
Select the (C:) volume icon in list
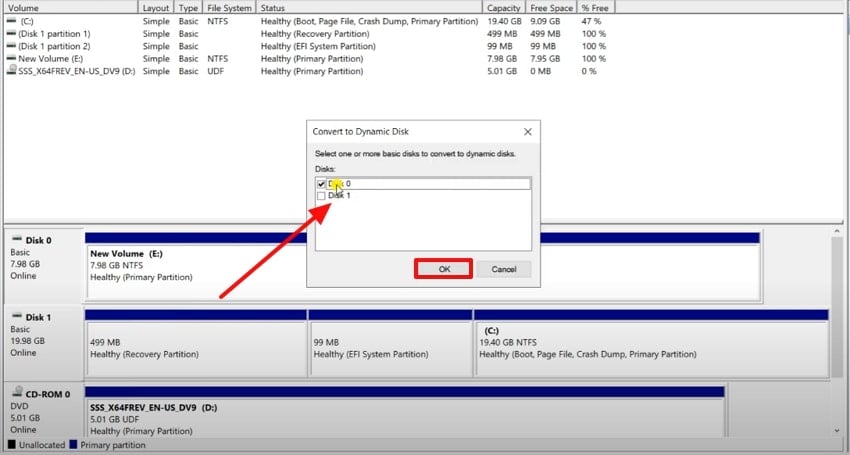[x=11, y=21]
